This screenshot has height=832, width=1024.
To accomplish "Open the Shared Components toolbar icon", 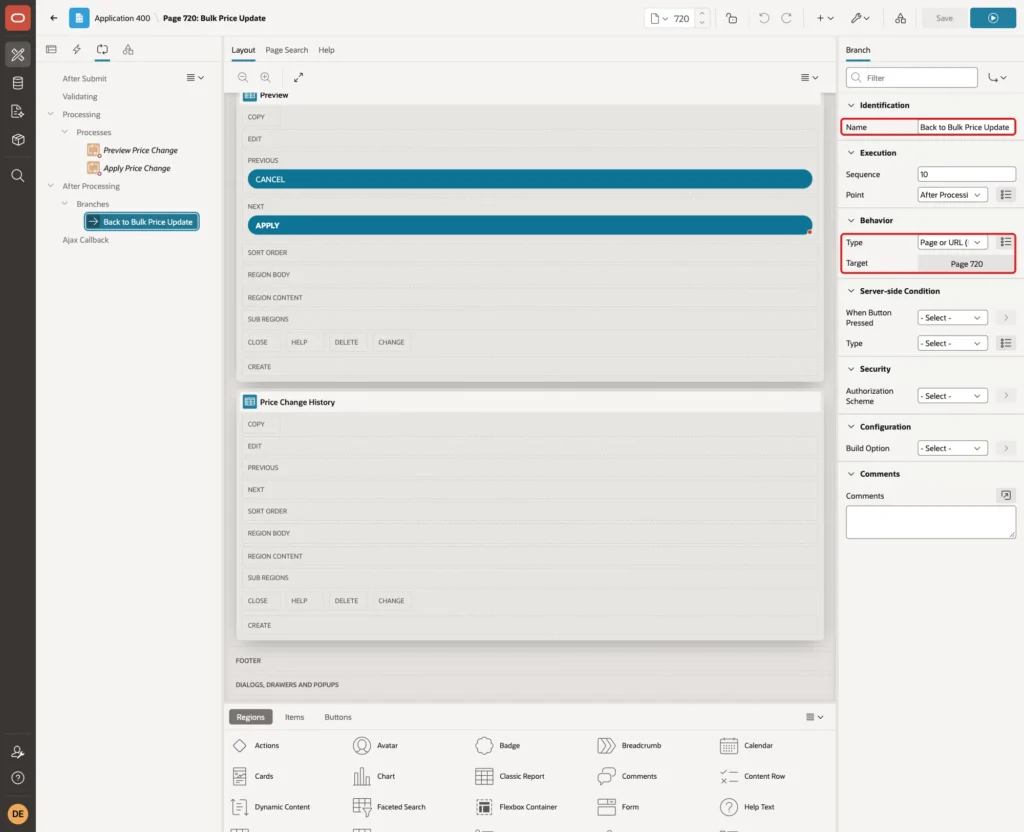I will point(901,18).
